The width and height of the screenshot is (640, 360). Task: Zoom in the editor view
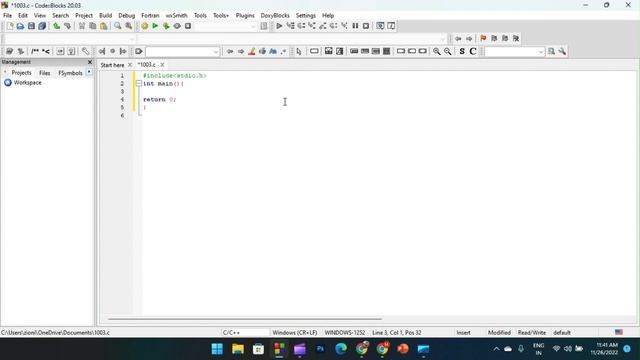437,51
